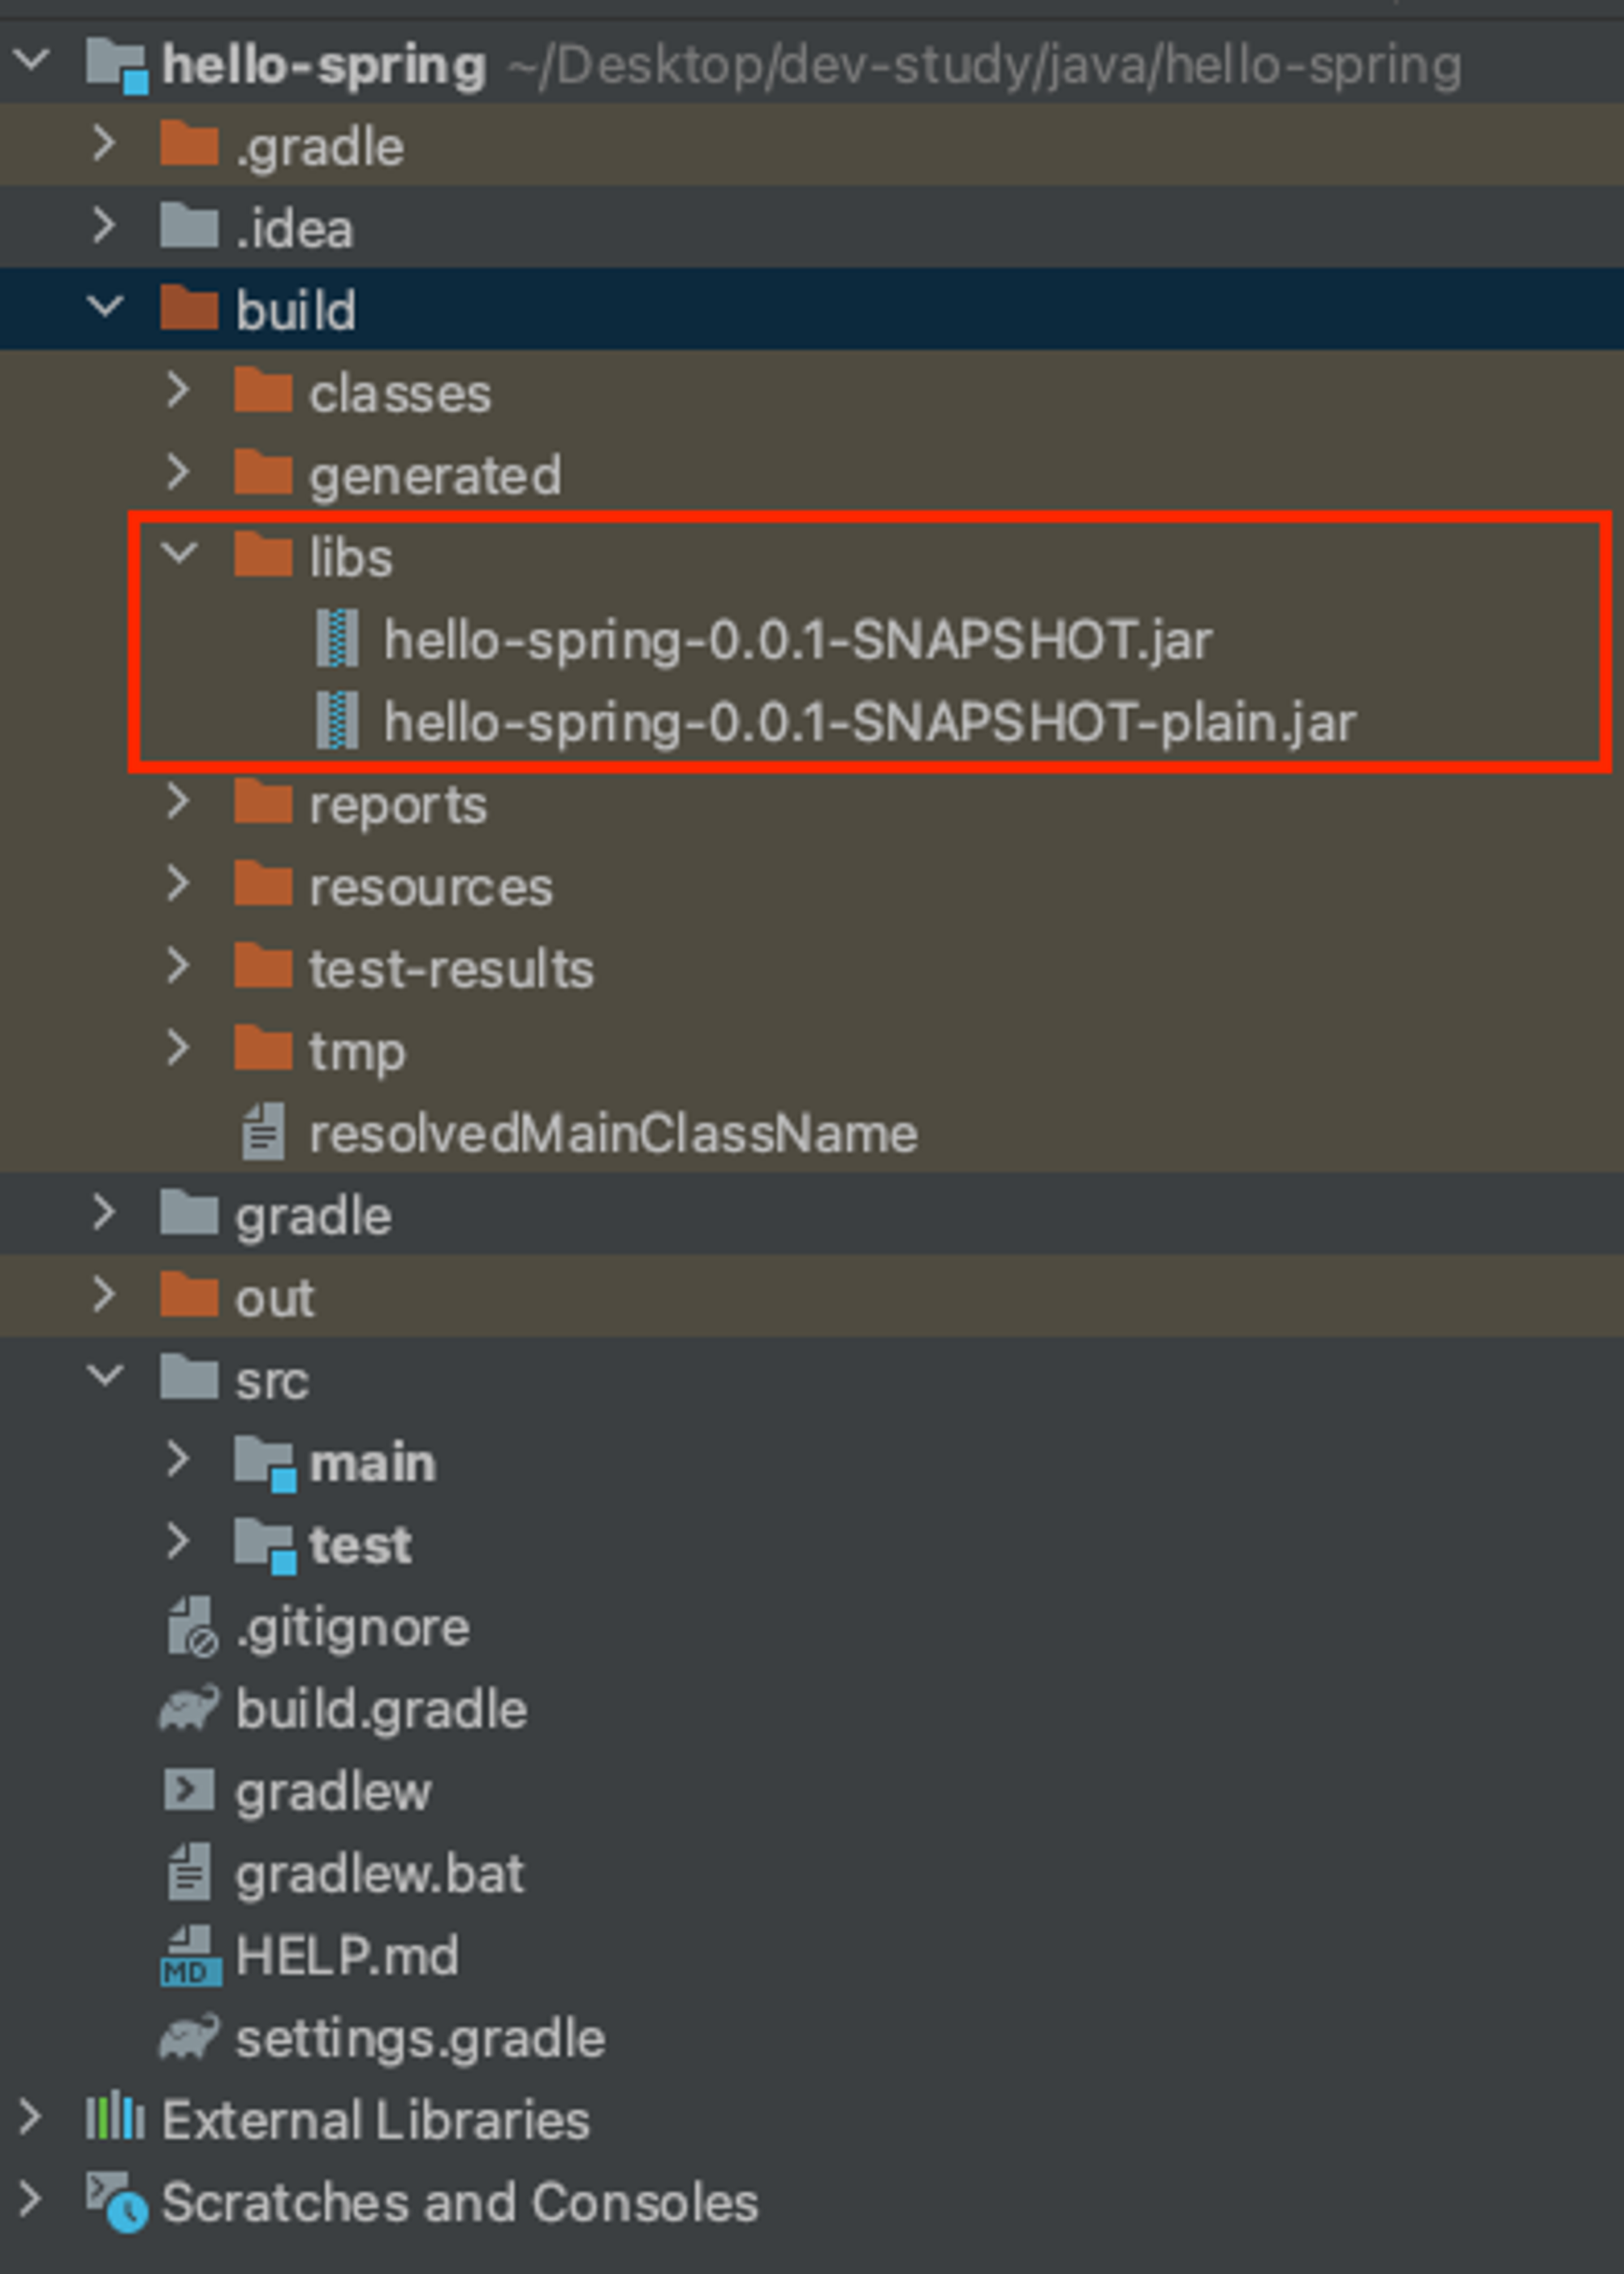Select the resolvedMainClassName file
Screen dimensions: 1624x2274
[612, 1134]
